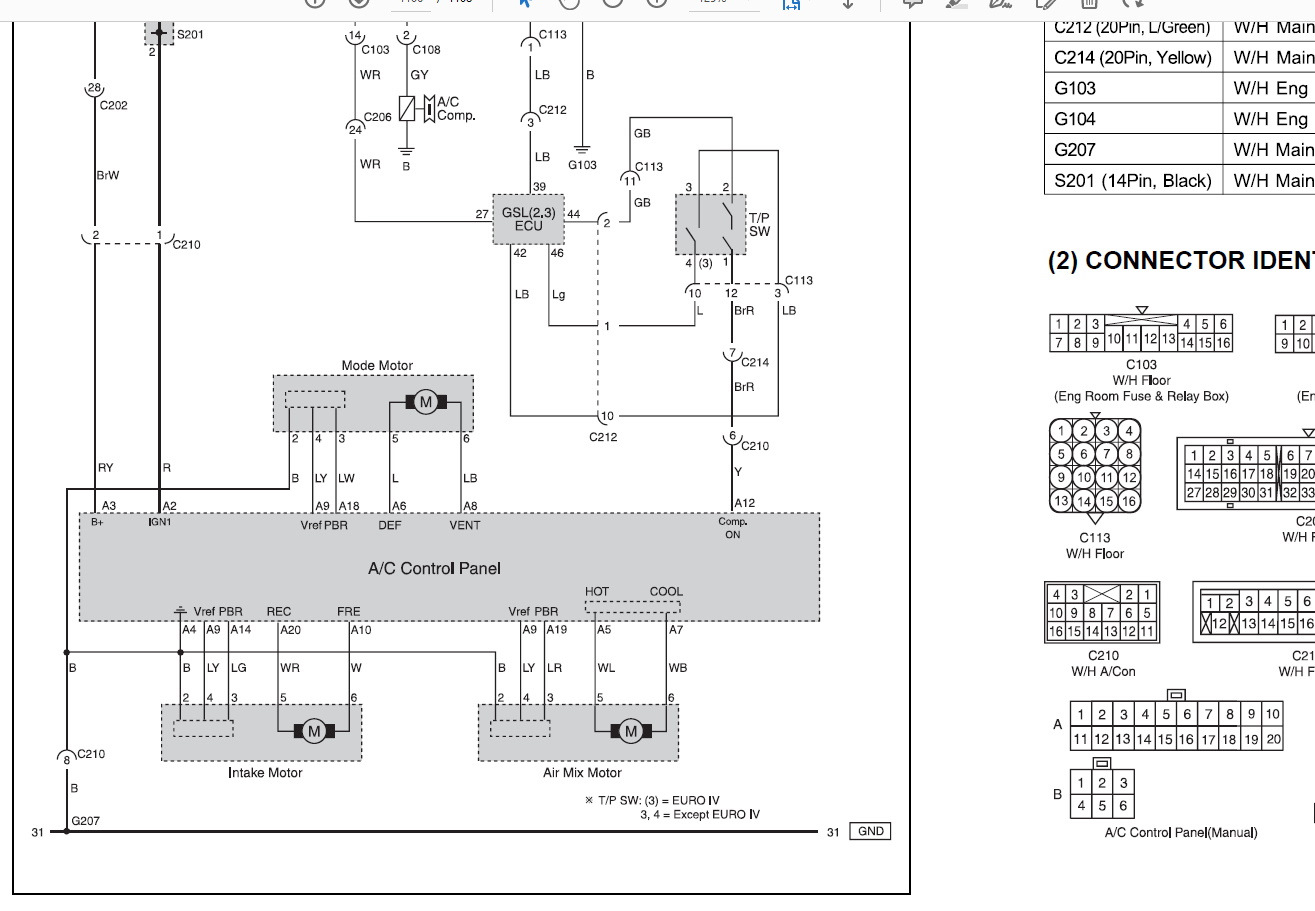Click the G103 ground label in the diagram

(582, 165)
